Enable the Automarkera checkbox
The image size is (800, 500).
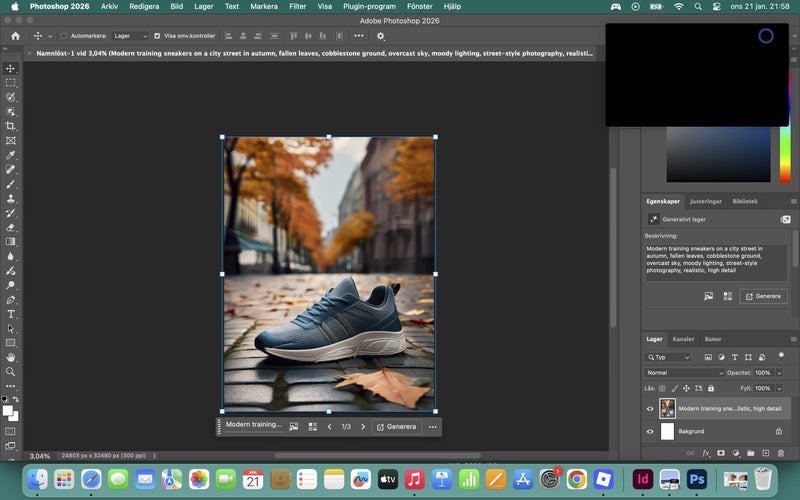pos(64,36)
